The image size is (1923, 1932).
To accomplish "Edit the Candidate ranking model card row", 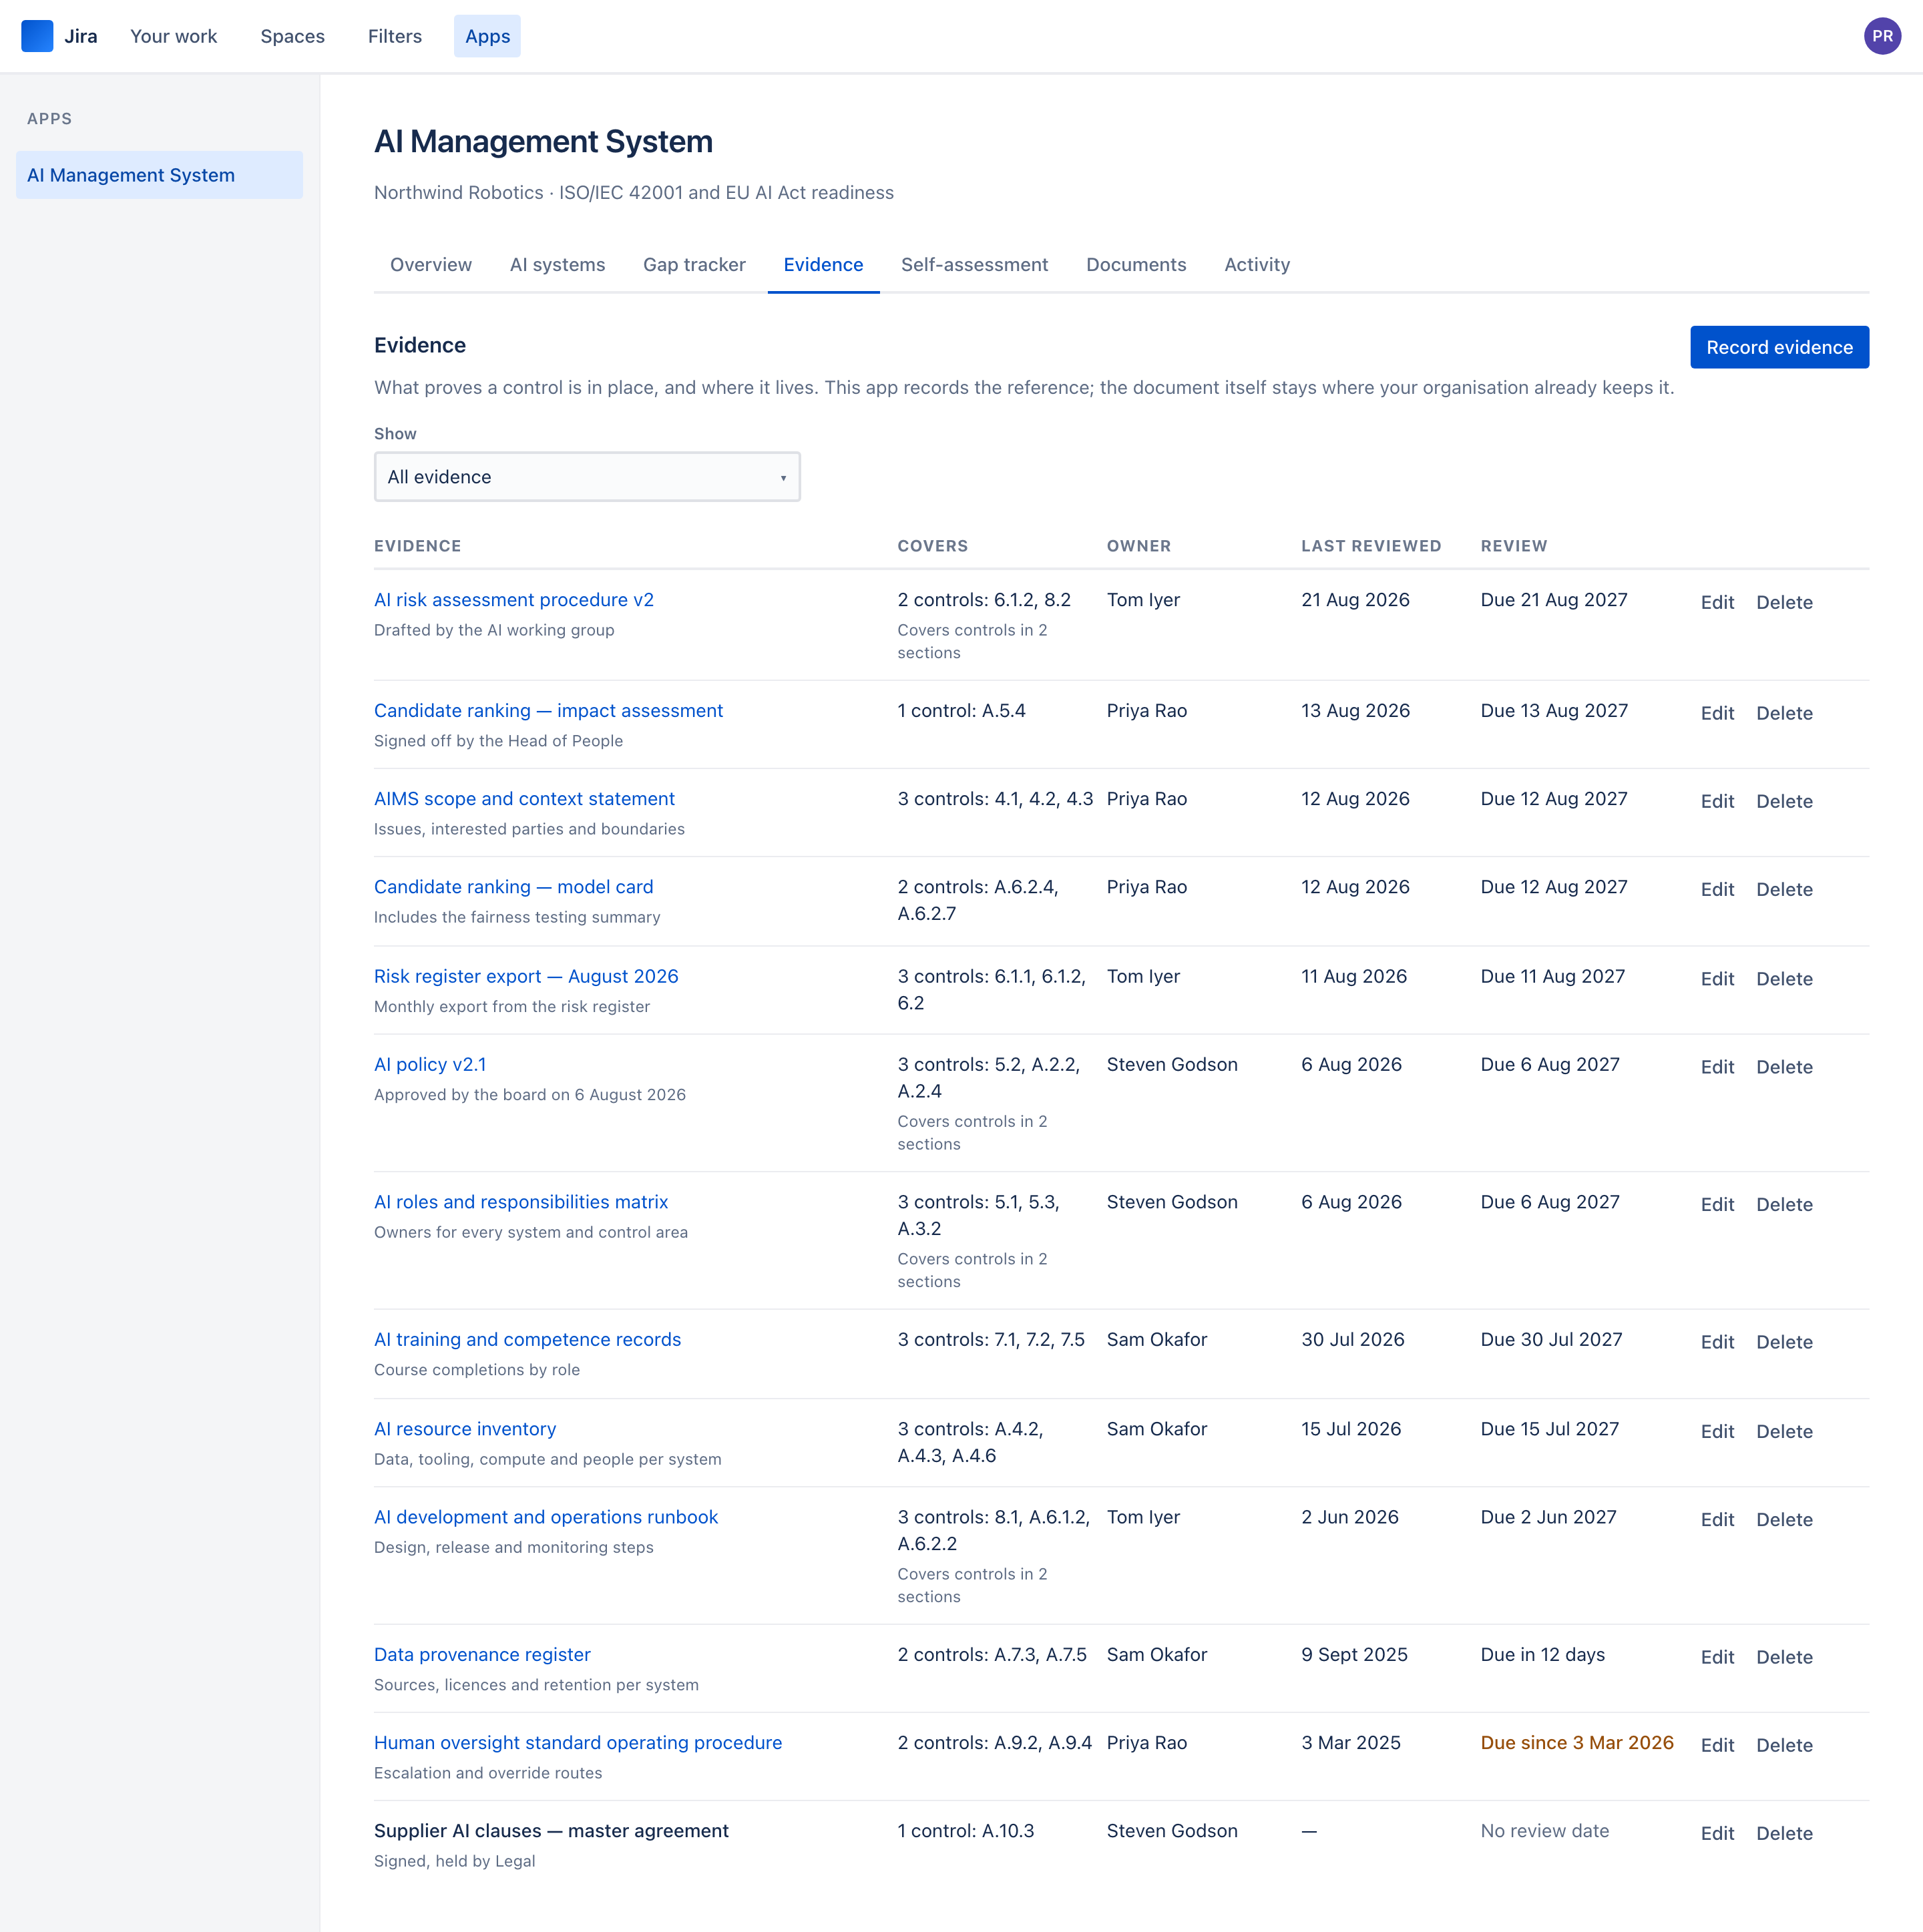I will pyautogui.click(x=1717, y=889).
